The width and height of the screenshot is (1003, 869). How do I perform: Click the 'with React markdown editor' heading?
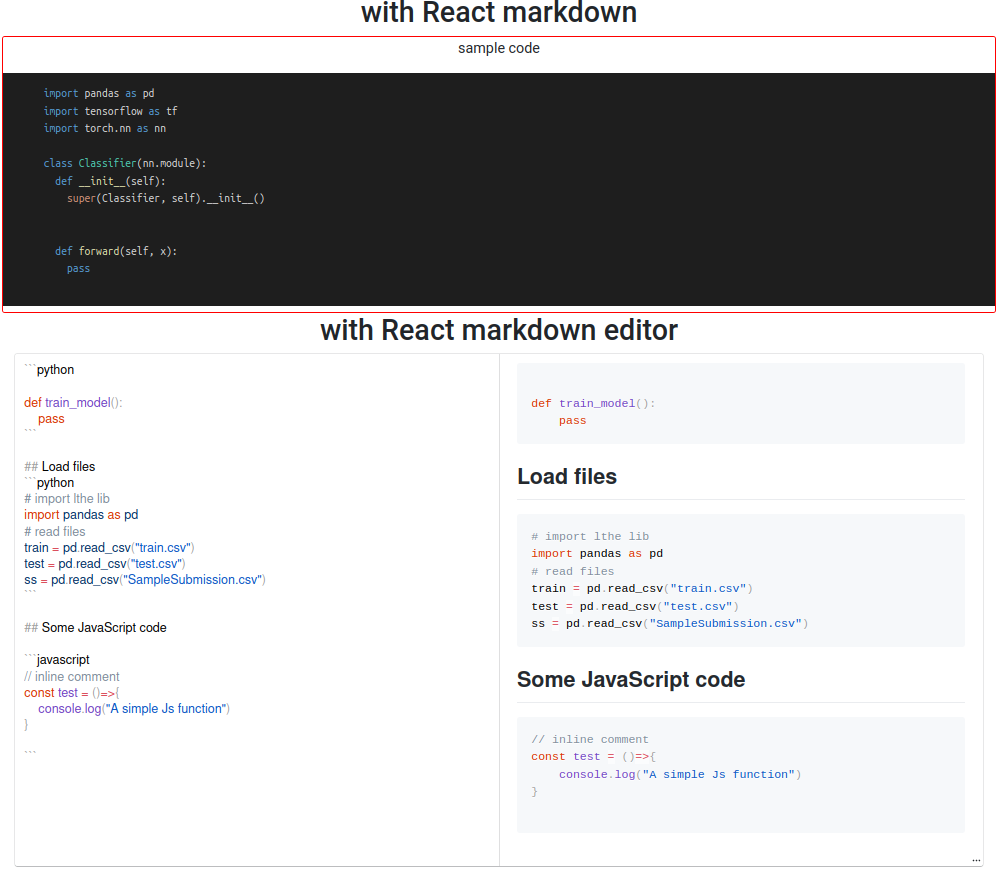click(499, 331)
